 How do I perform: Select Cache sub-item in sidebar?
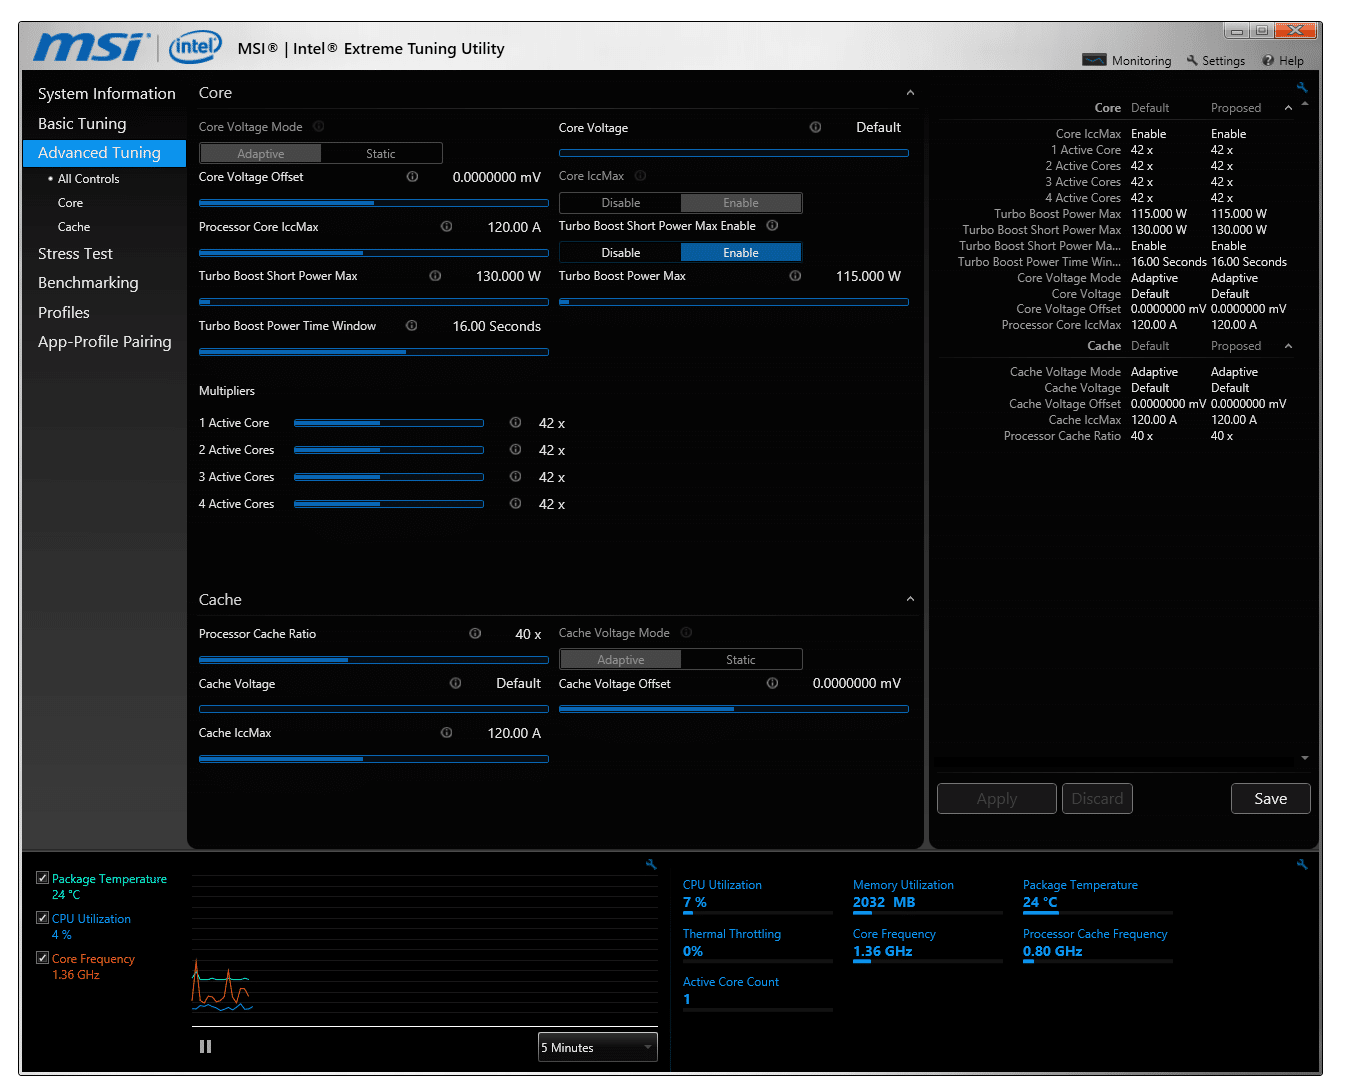(x=74, y=227)
